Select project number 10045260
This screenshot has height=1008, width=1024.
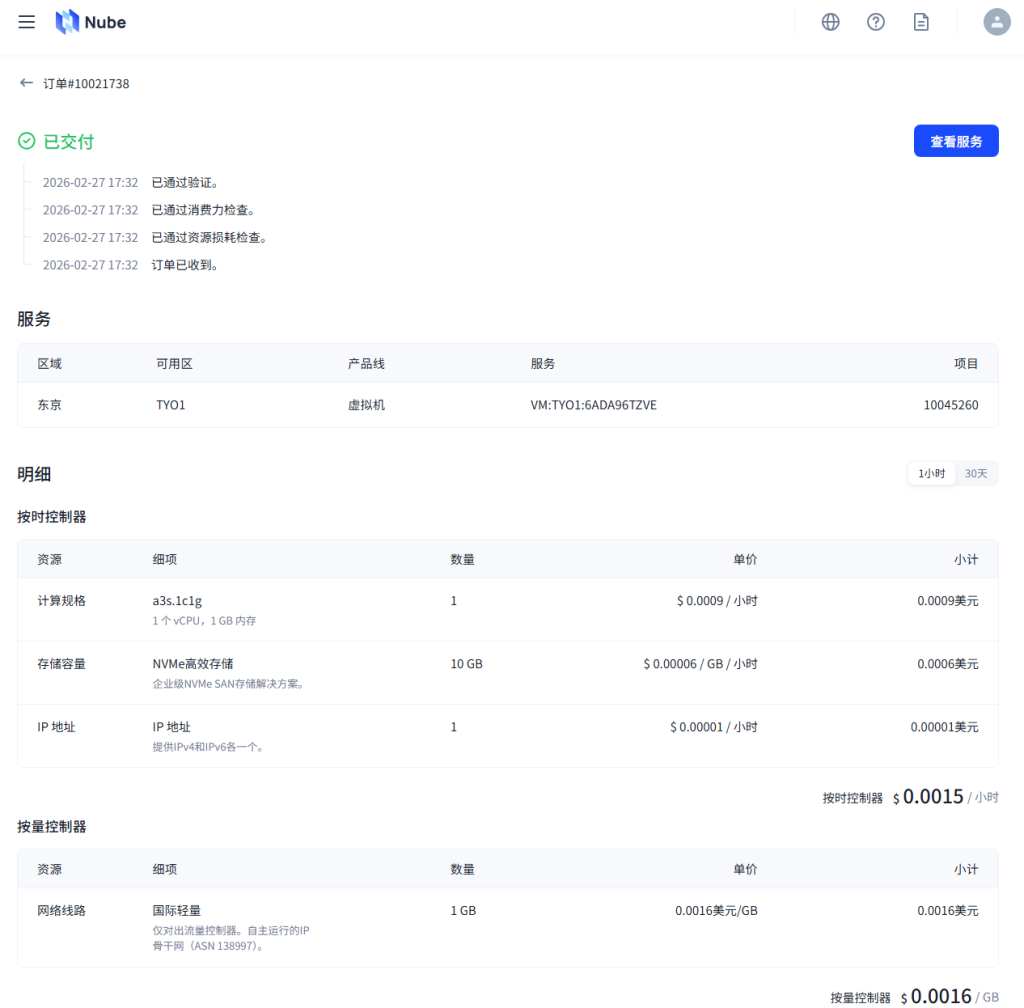point(951,405)
